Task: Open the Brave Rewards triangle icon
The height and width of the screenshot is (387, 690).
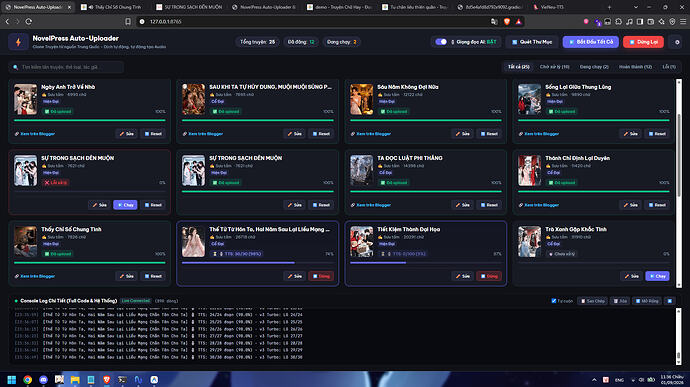Action: click(519, 22)
